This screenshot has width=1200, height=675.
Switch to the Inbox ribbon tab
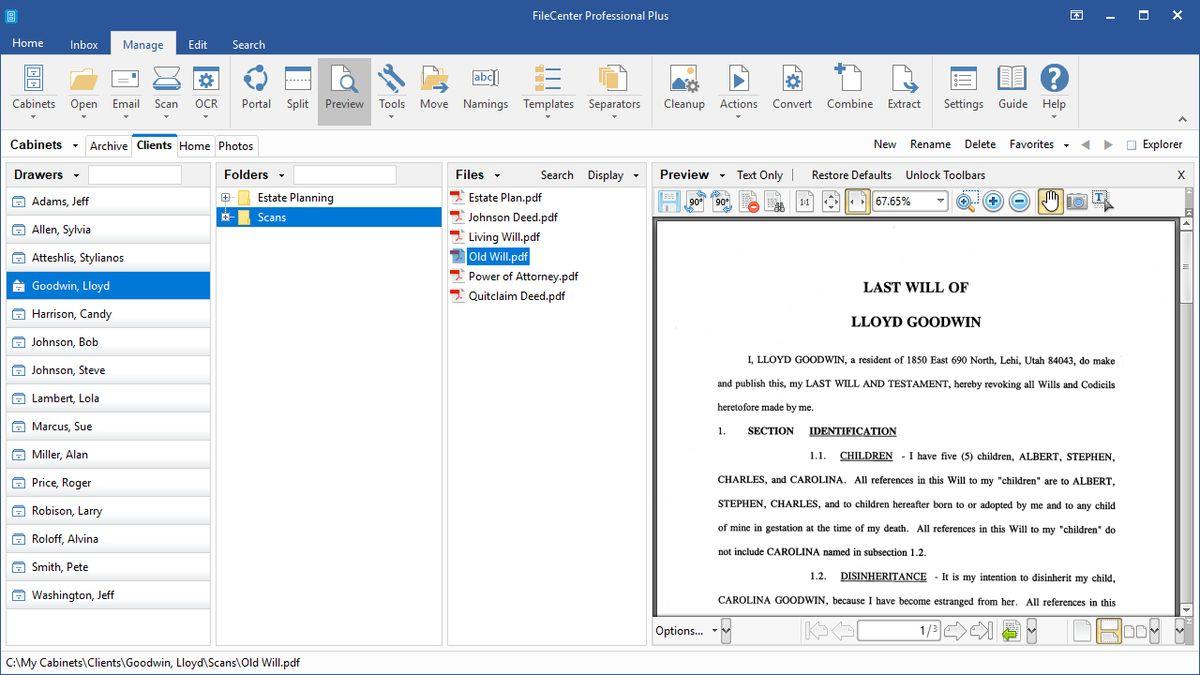pyautogui.click(x=84, y=45)
